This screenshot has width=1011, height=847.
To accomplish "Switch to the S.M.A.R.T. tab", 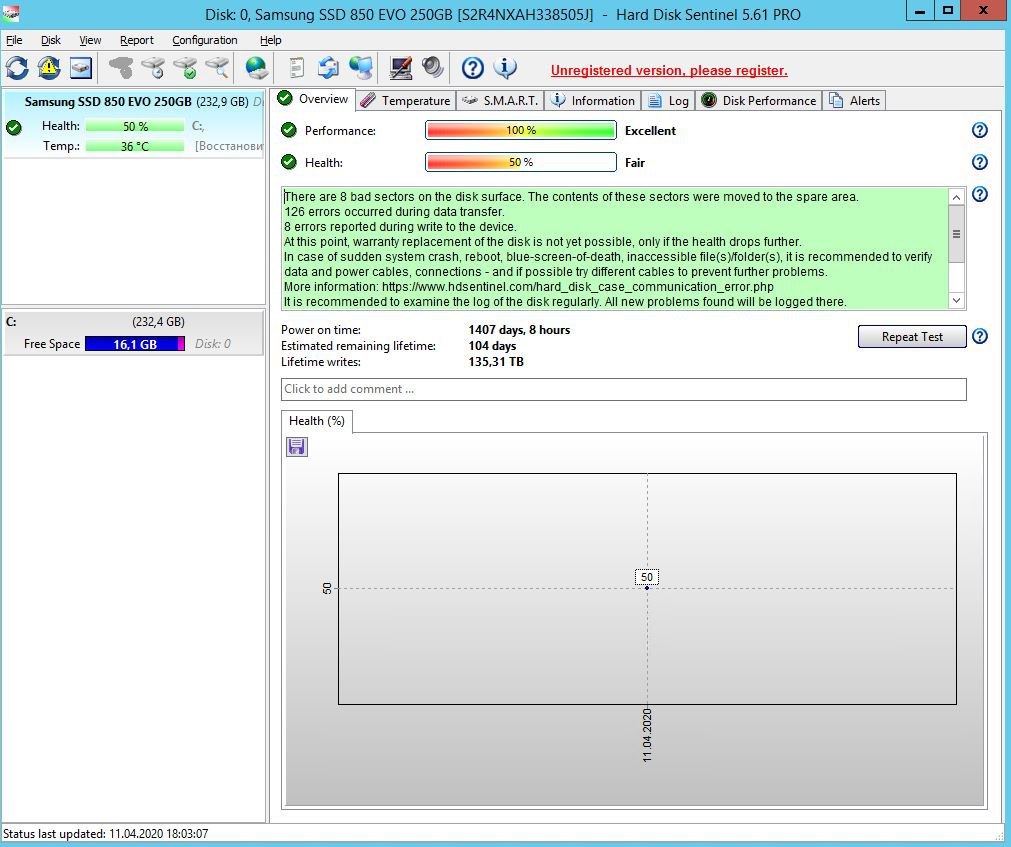I will point(500,101).
